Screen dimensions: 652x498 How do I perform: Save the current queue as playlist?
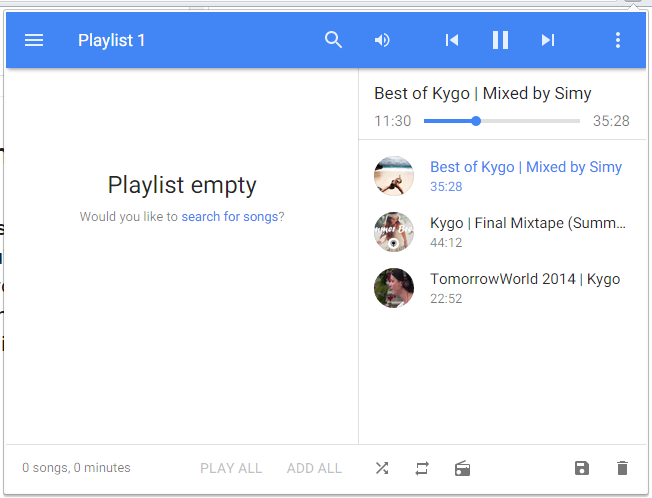pyautogui.click(x=582, y=468)
